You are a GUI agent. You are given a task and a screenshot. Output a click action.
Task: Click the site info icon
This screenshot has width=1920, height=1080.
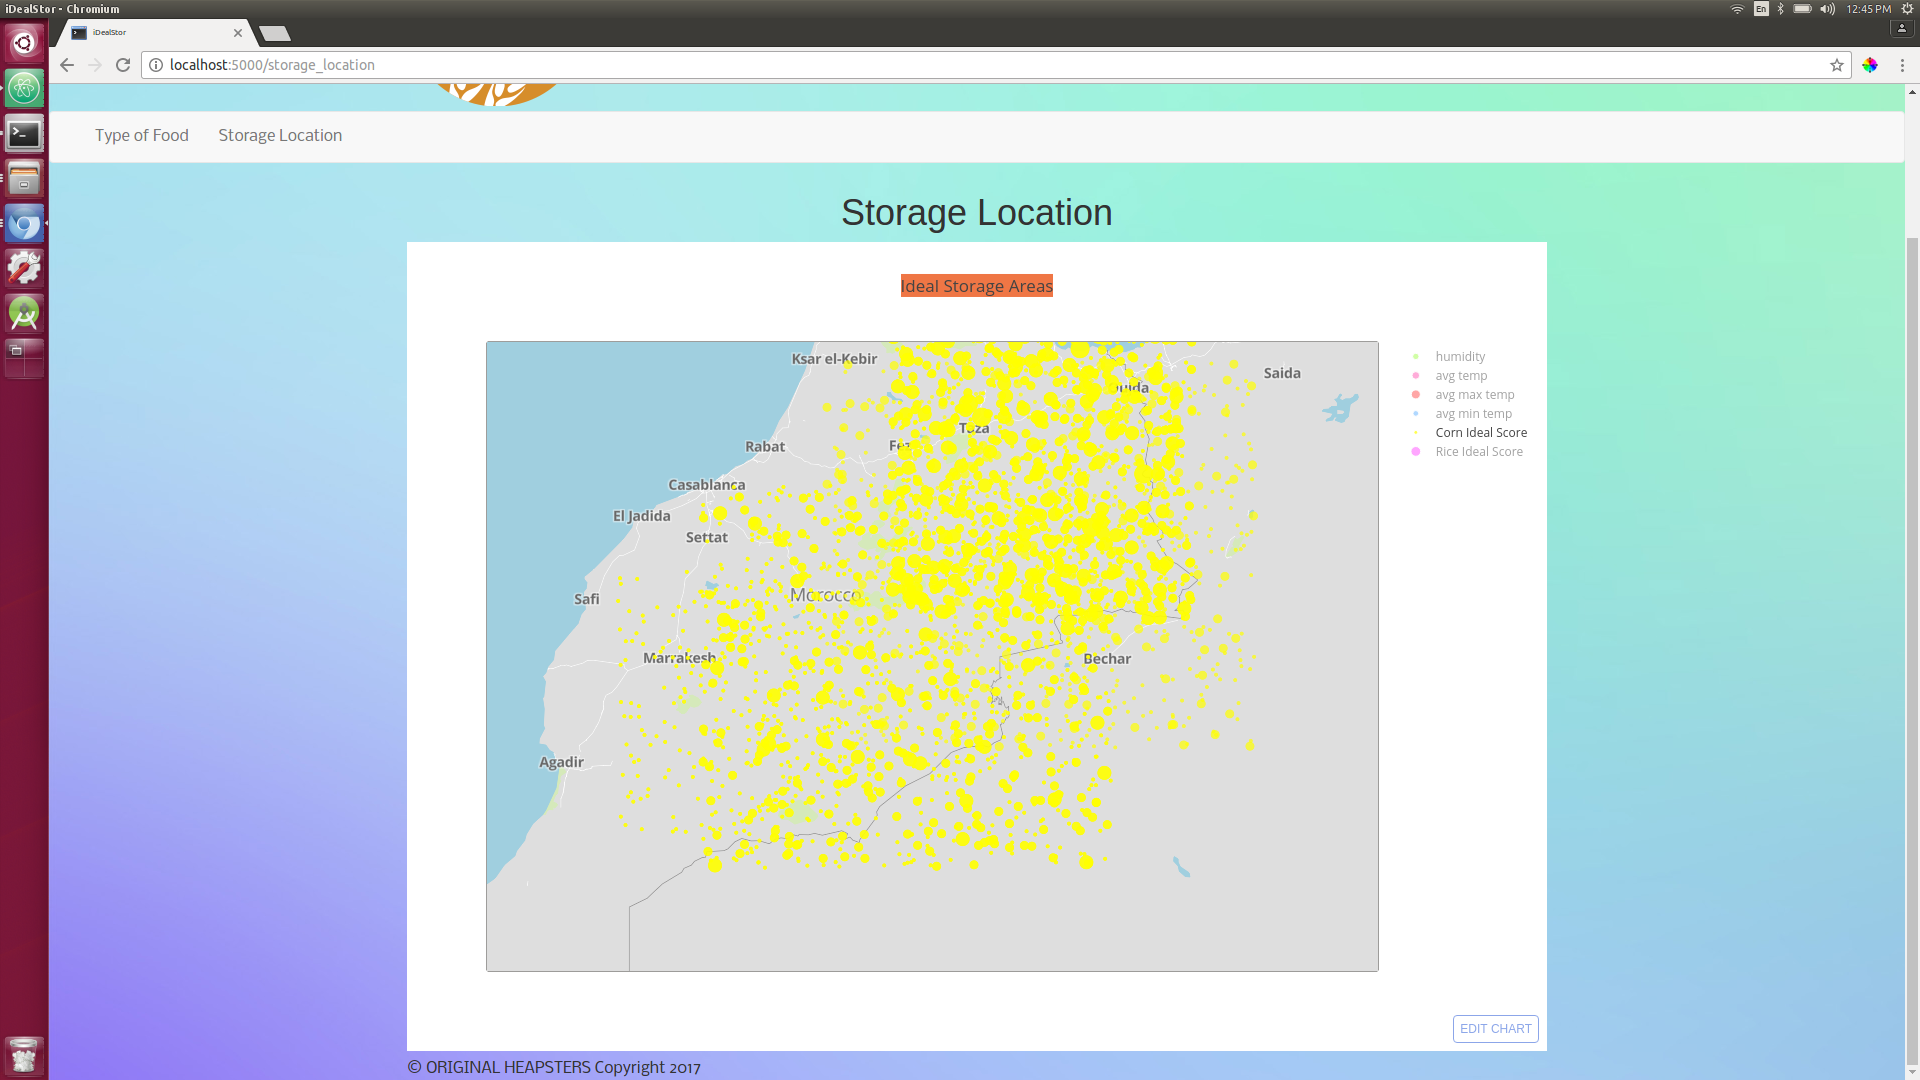pyautogui.click(x=156, y=65)
